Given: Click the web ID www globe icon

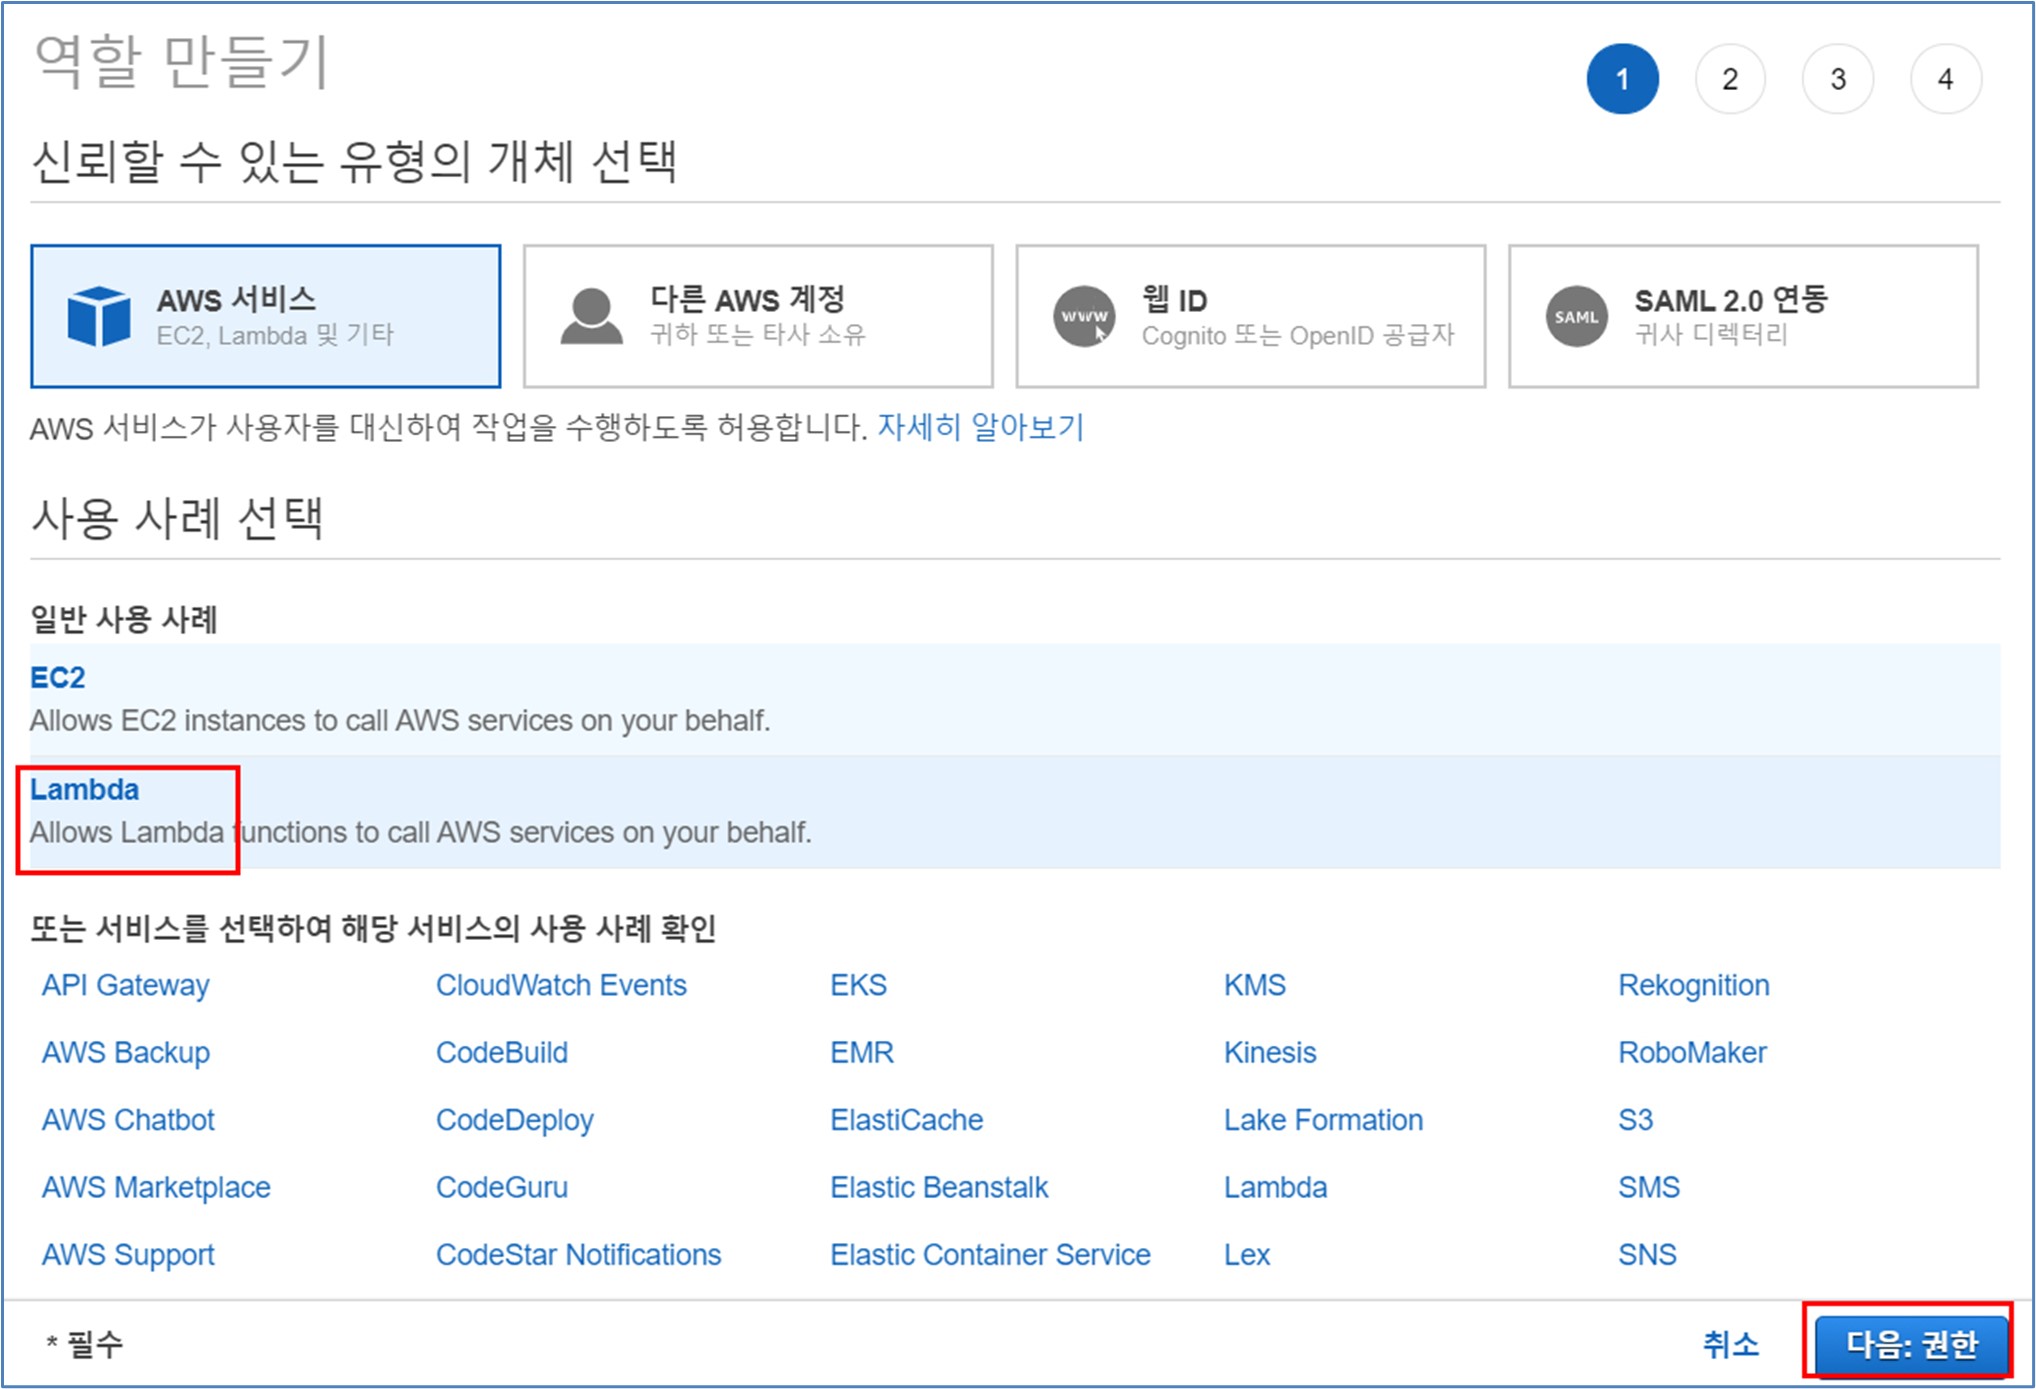Looking at the screenshot, I should 1084,316.
